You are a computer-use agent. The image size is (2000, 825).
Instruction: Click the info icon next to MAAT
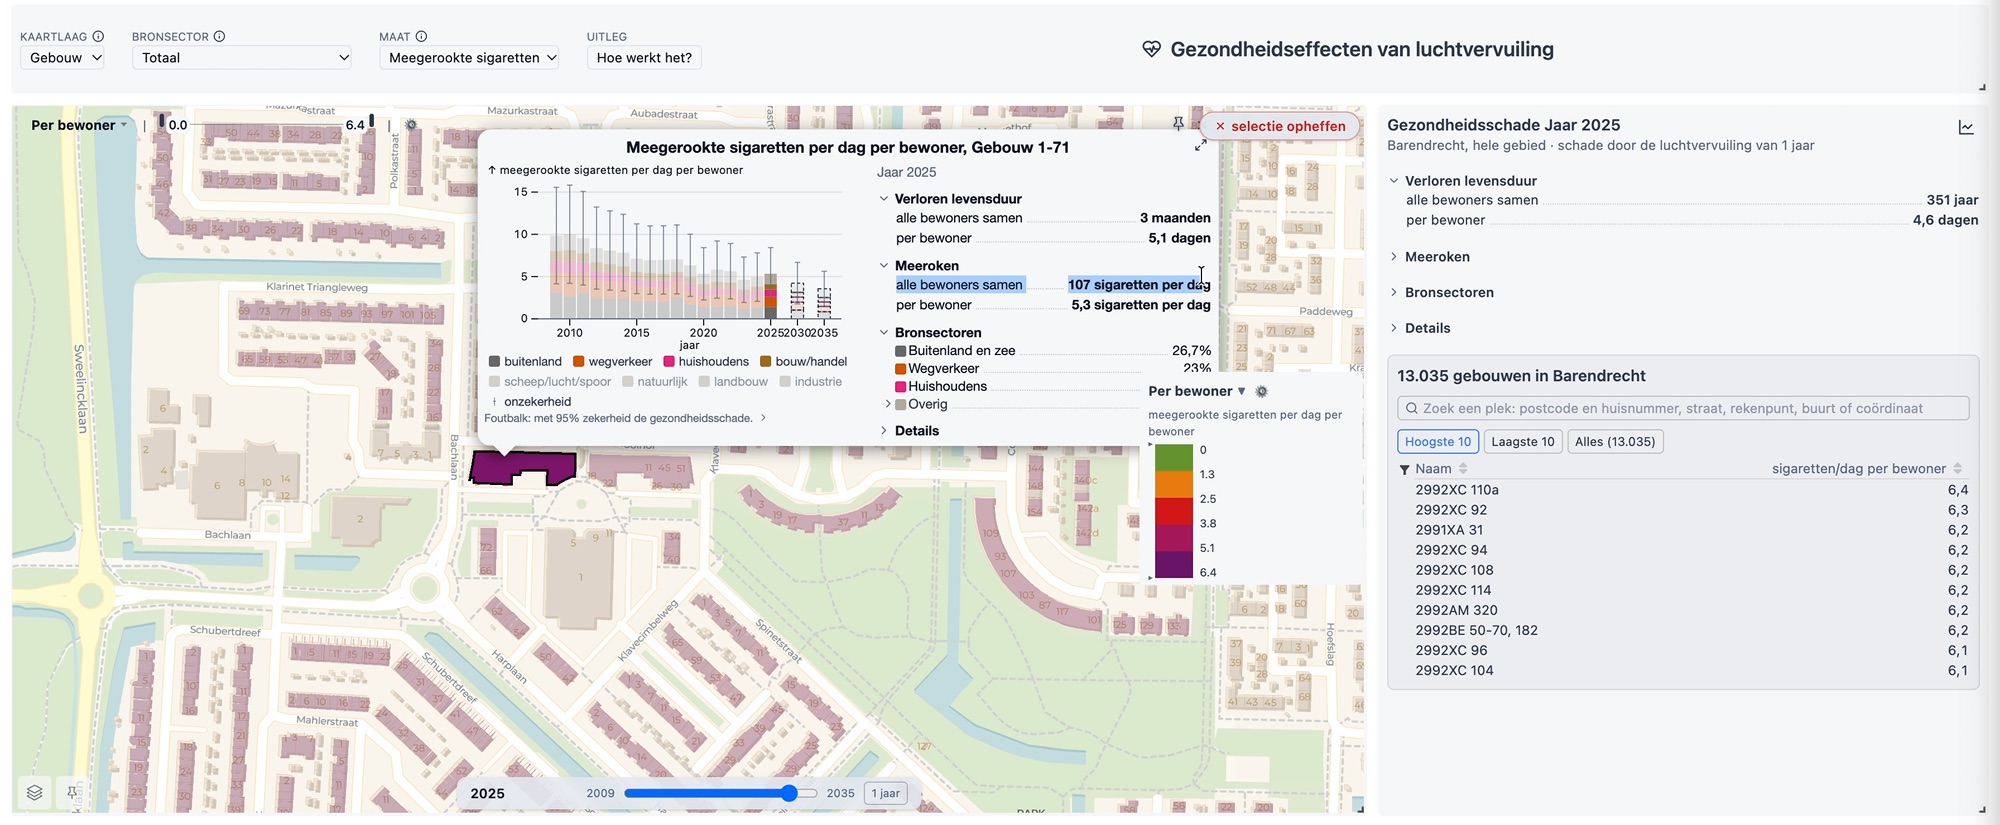[x=421, y=36]
